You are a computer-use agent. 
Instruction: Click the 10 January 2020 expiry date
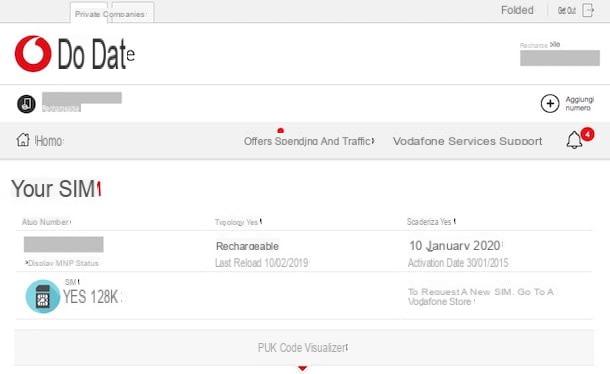tap(456, 246)
